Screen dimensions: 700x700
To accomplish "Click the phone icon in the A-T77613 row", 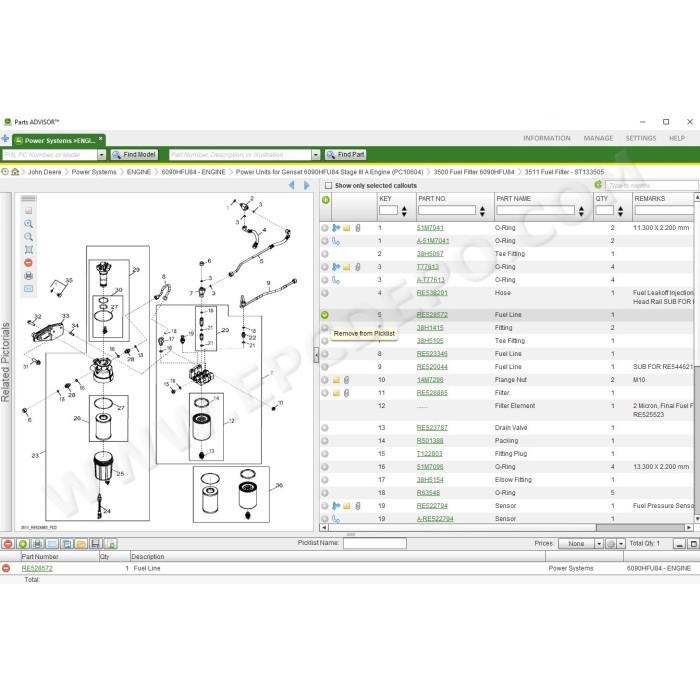I will 336,280.
